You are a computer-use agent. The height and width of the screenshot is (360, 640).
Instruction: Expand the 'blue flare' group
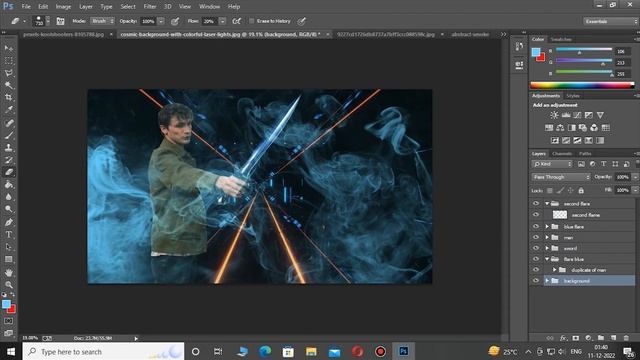click(x=547, y=227)
